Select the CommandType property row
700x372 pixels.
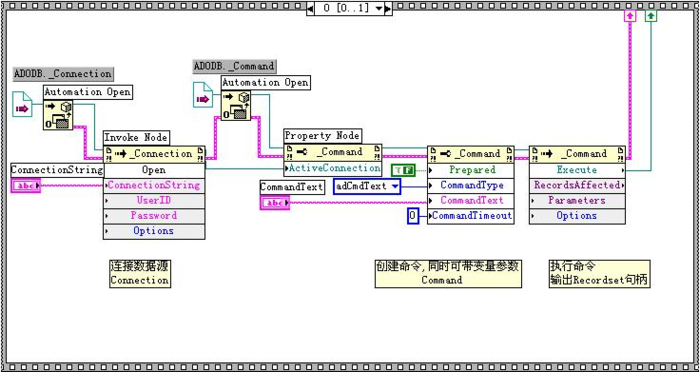[x=471, y=185]
